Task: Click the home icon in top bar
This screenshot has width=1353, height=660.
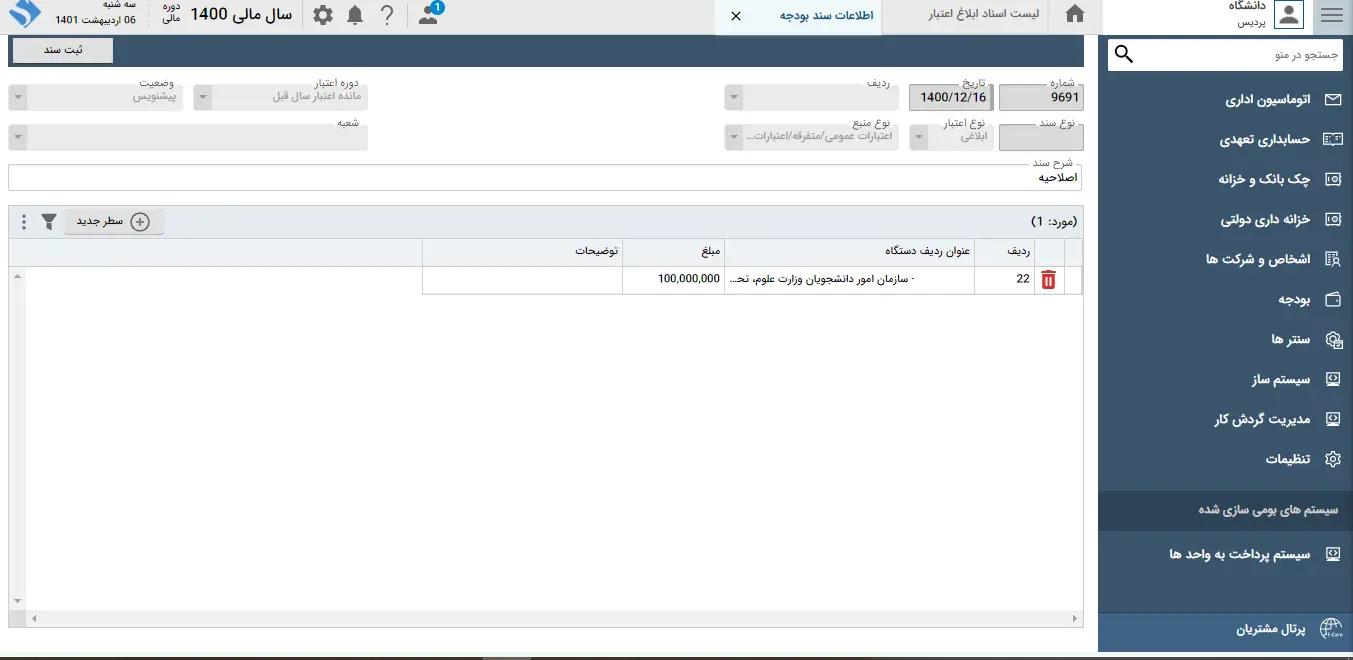Action: pyautogui.click(x=1075, y=15)
